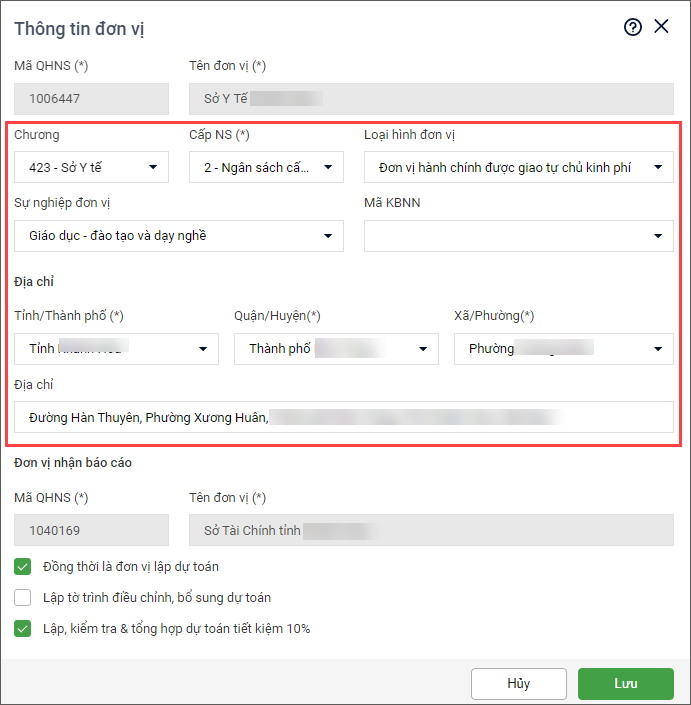Click the help question mark icon
The width and height of the screenshot is (691, 705).
[632, 27]
